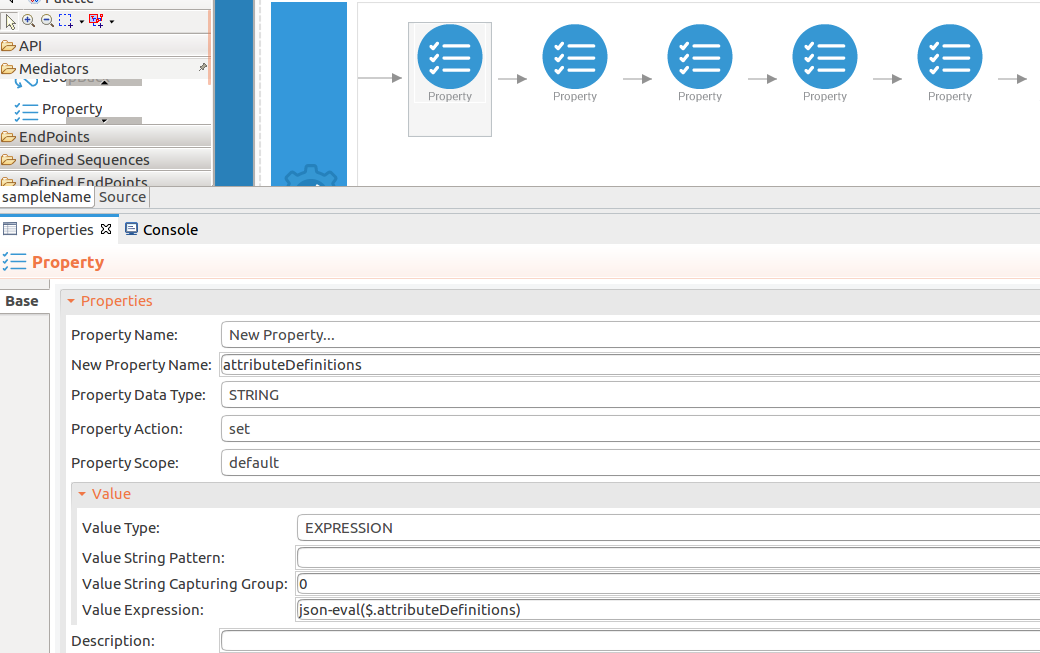Click the Zoom Out magnifier tool
This screenshot has height=653, width=1040.
(47, 21)
